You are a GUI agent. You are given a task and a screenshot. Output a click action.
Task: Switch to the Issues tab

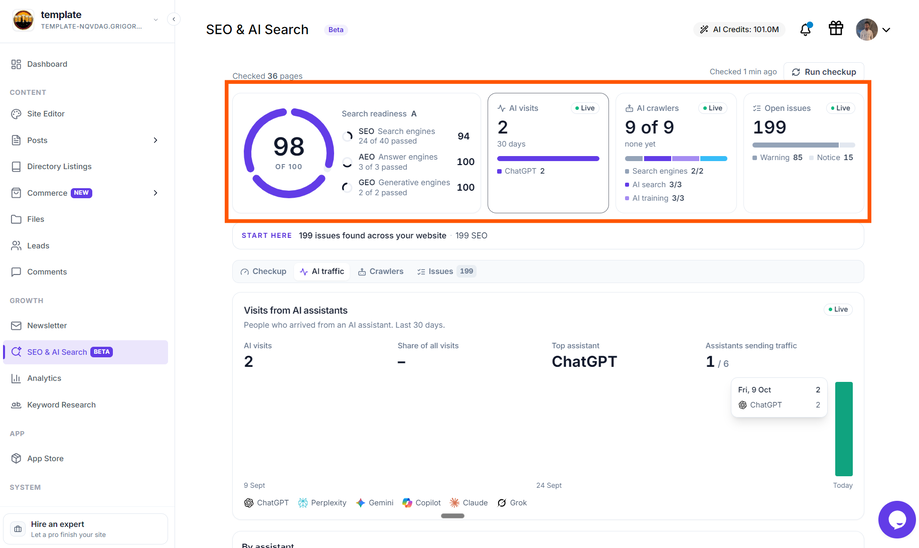[x=446, y=271]
